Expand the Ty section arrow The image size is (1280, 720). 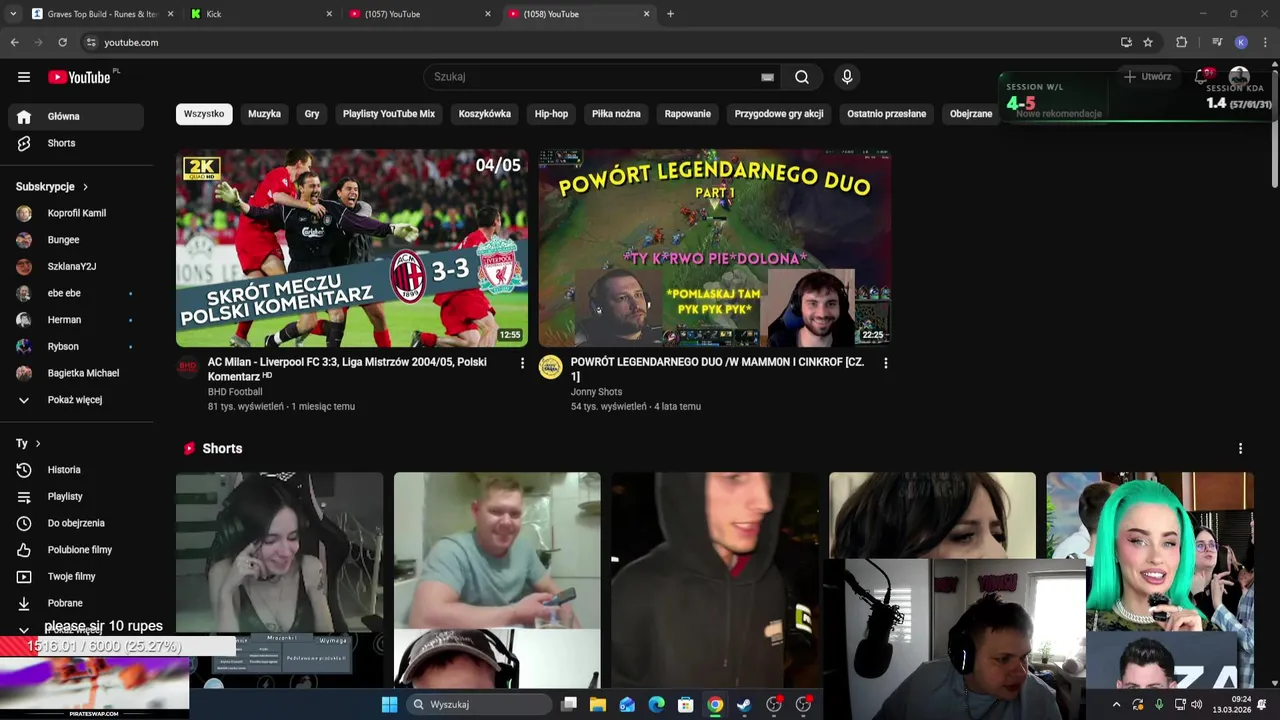click(x=38, y=443)
